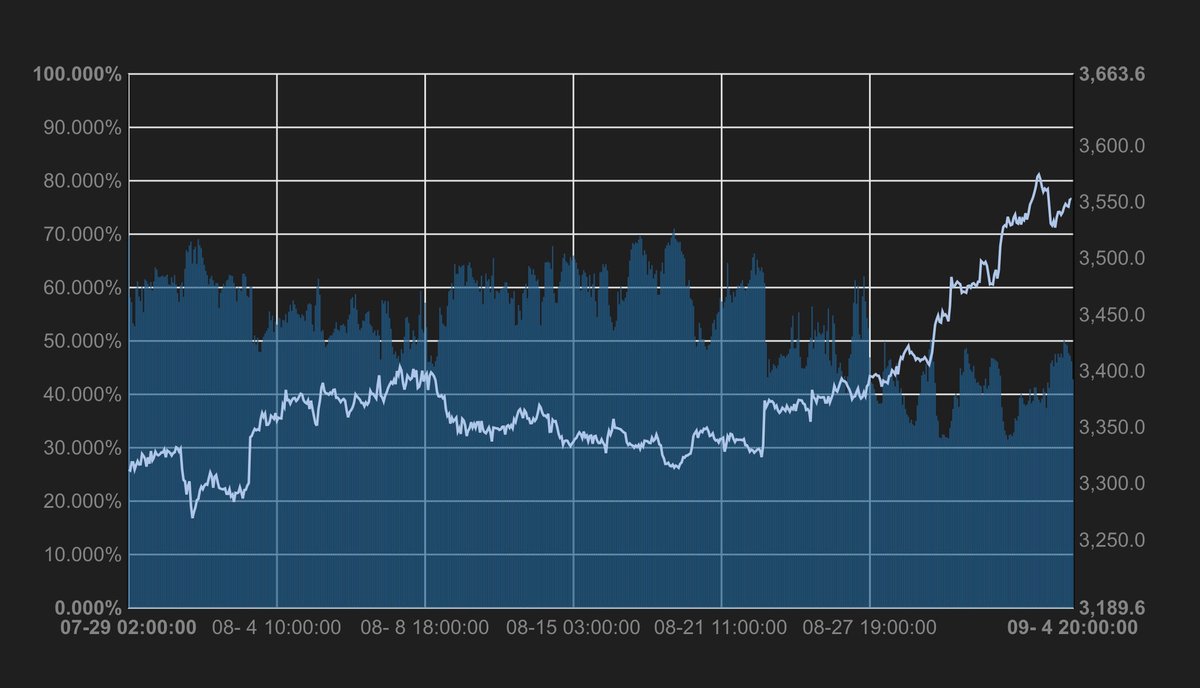Viewport: 1200px width, 688px height.
Task: Click the peak of the price line
Action: pos(1041,173)
